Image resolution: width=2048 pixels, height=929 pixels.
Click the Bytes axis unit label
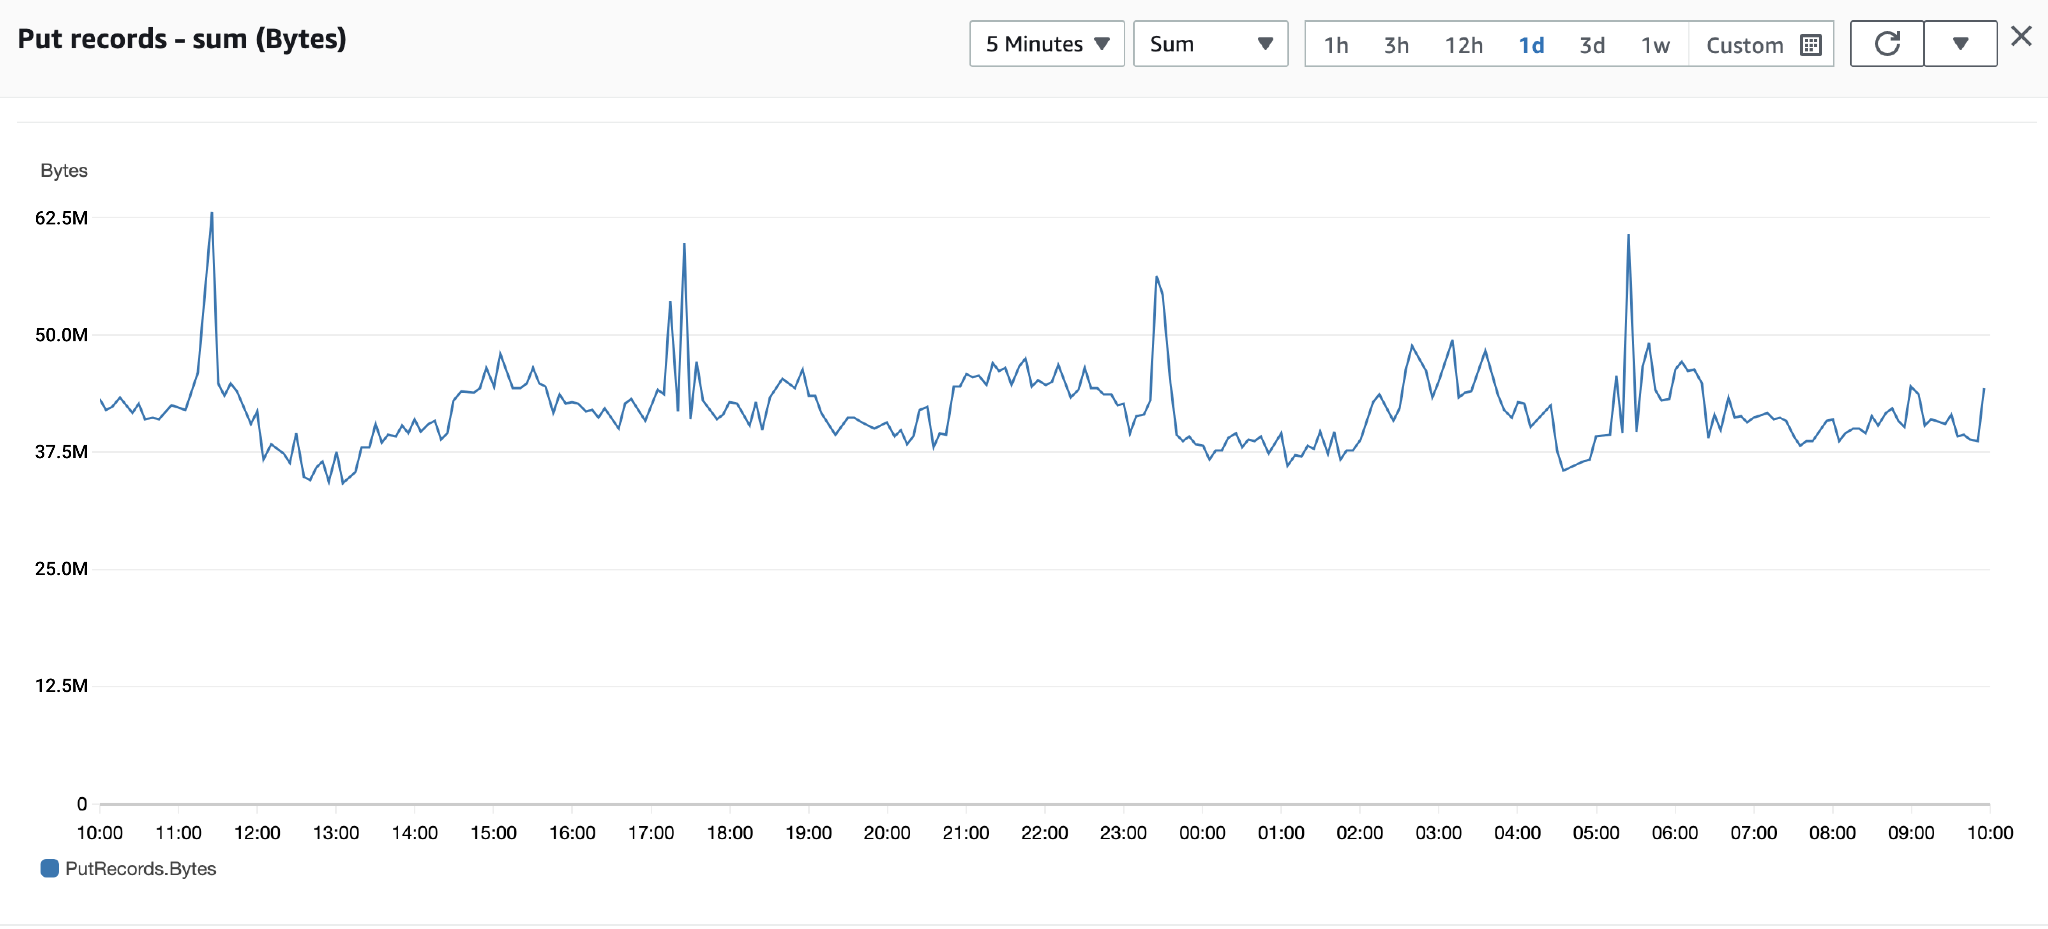point(64,171)
